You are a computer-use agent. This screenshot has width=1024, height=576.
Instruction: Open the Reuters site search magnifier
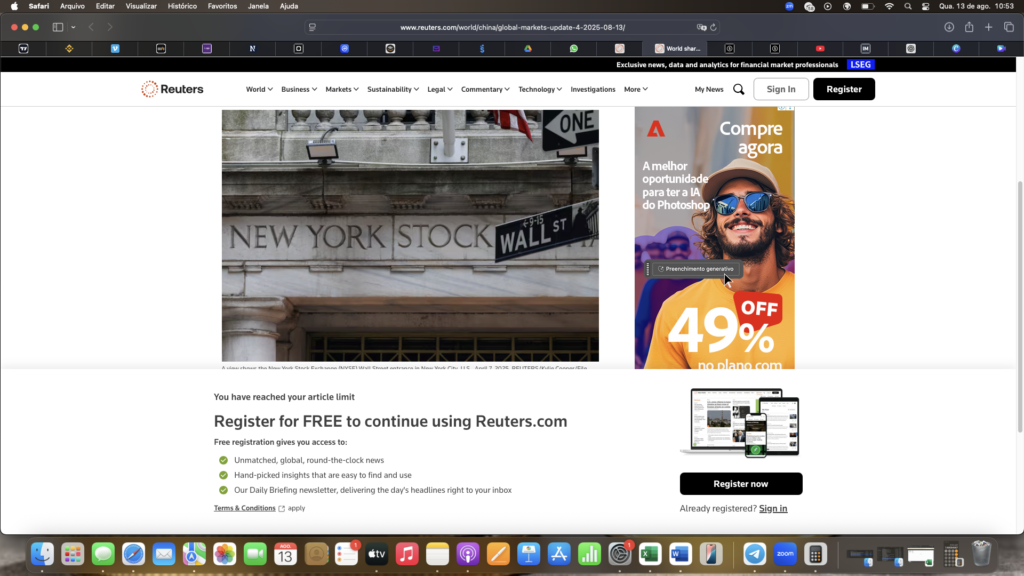click(739, 89)
